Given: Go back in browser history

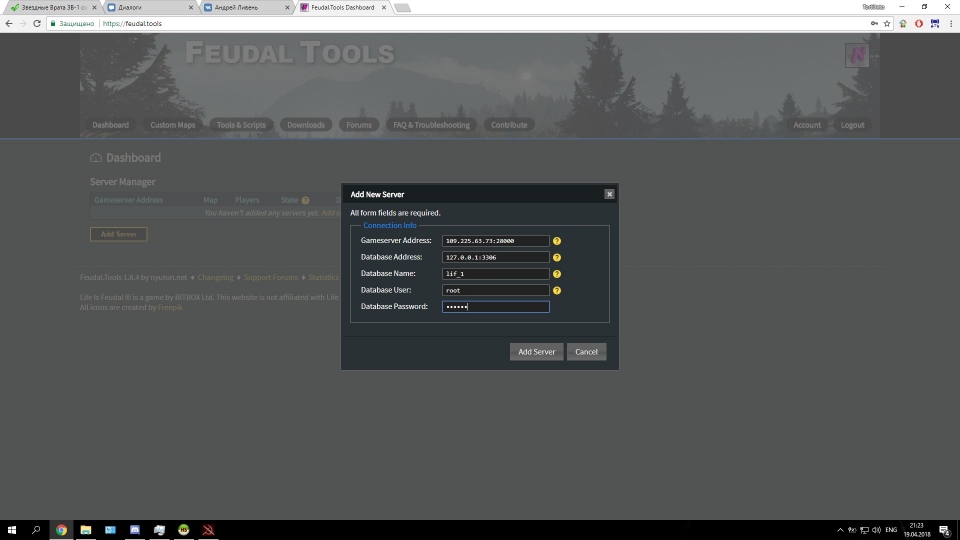Looking at the screenshot, I should (9, 23).
